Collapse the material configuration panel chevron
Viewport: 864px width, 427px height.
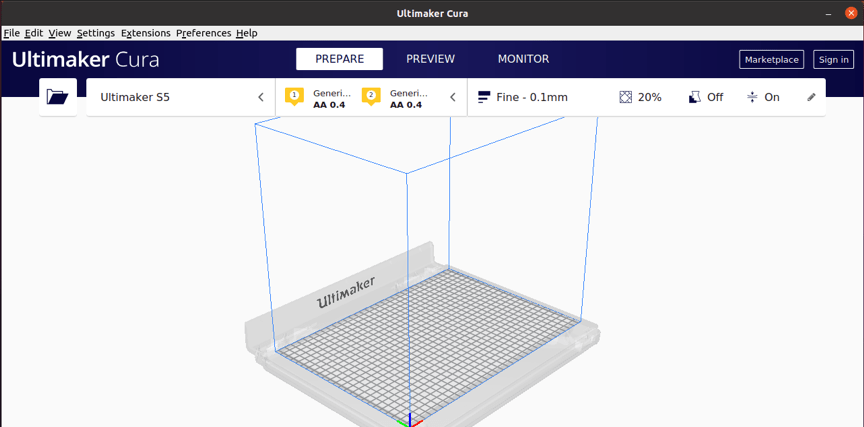pos(453,98)
